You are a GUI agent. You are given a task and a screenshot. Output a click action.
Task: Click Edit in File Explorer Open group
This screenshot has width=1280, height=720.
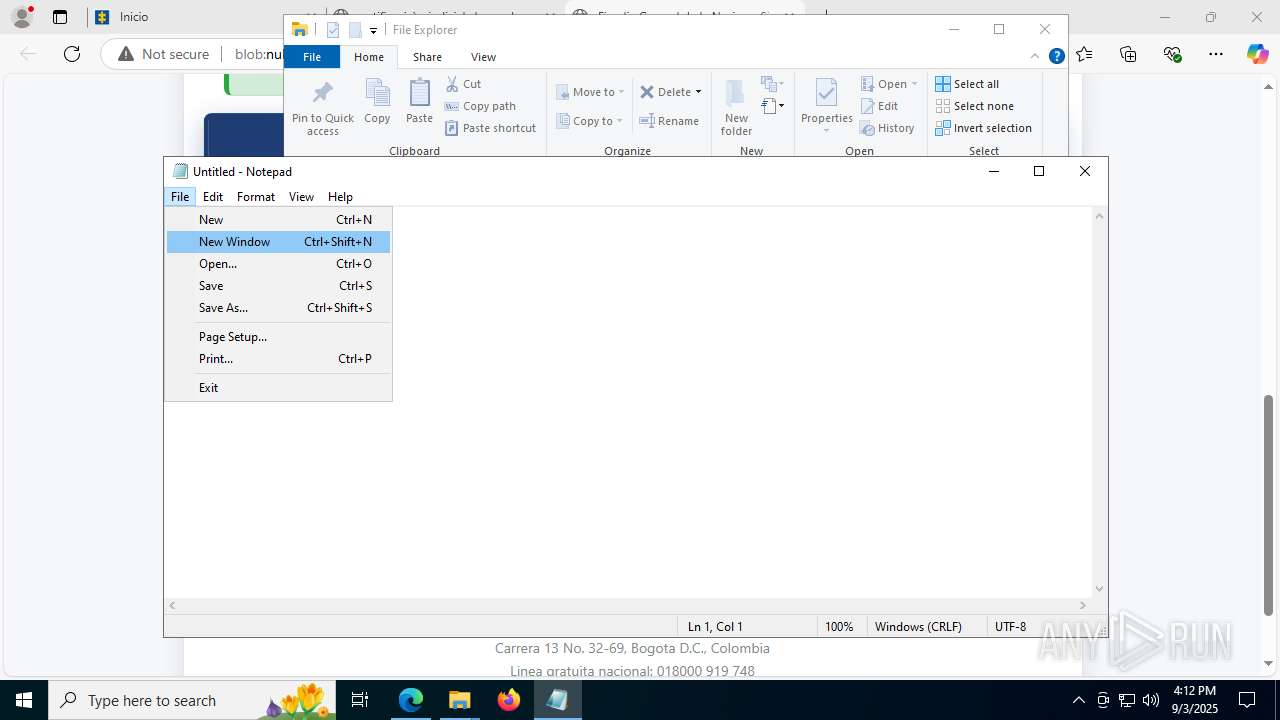(x=879, y=106)
